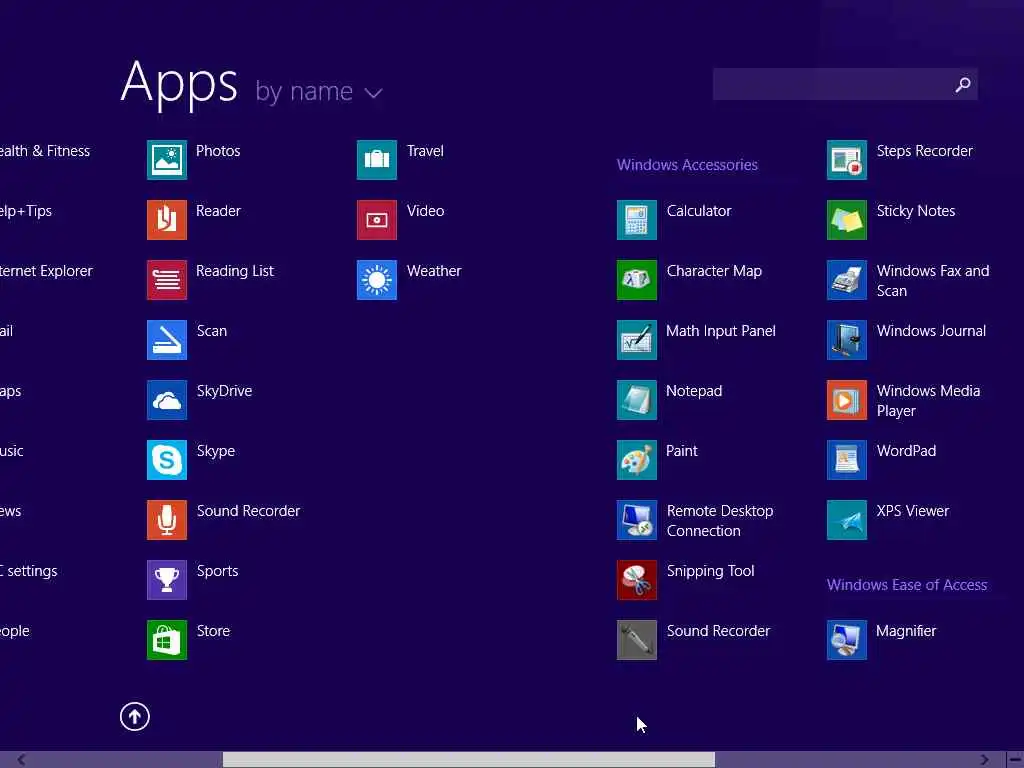Image resolution: width=1024 pixels, height=768 pixels.
Task: Click the 'PC settings' text entry
Action: pyautogui.click(x=28, y=571)
